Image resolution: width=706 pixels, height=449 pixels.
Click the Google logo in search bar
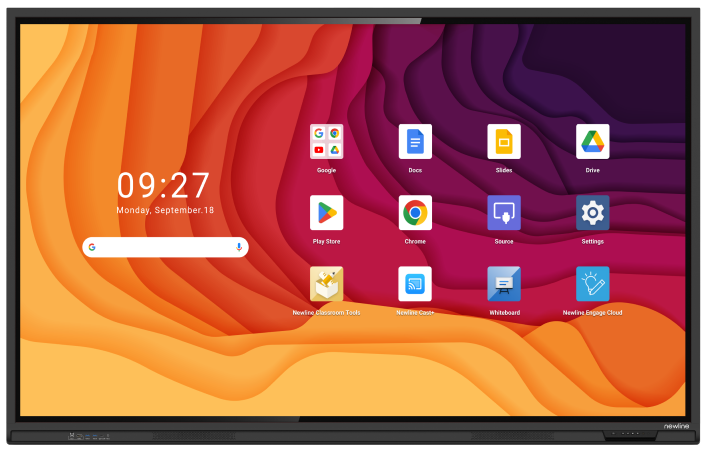tap(92, 247)
